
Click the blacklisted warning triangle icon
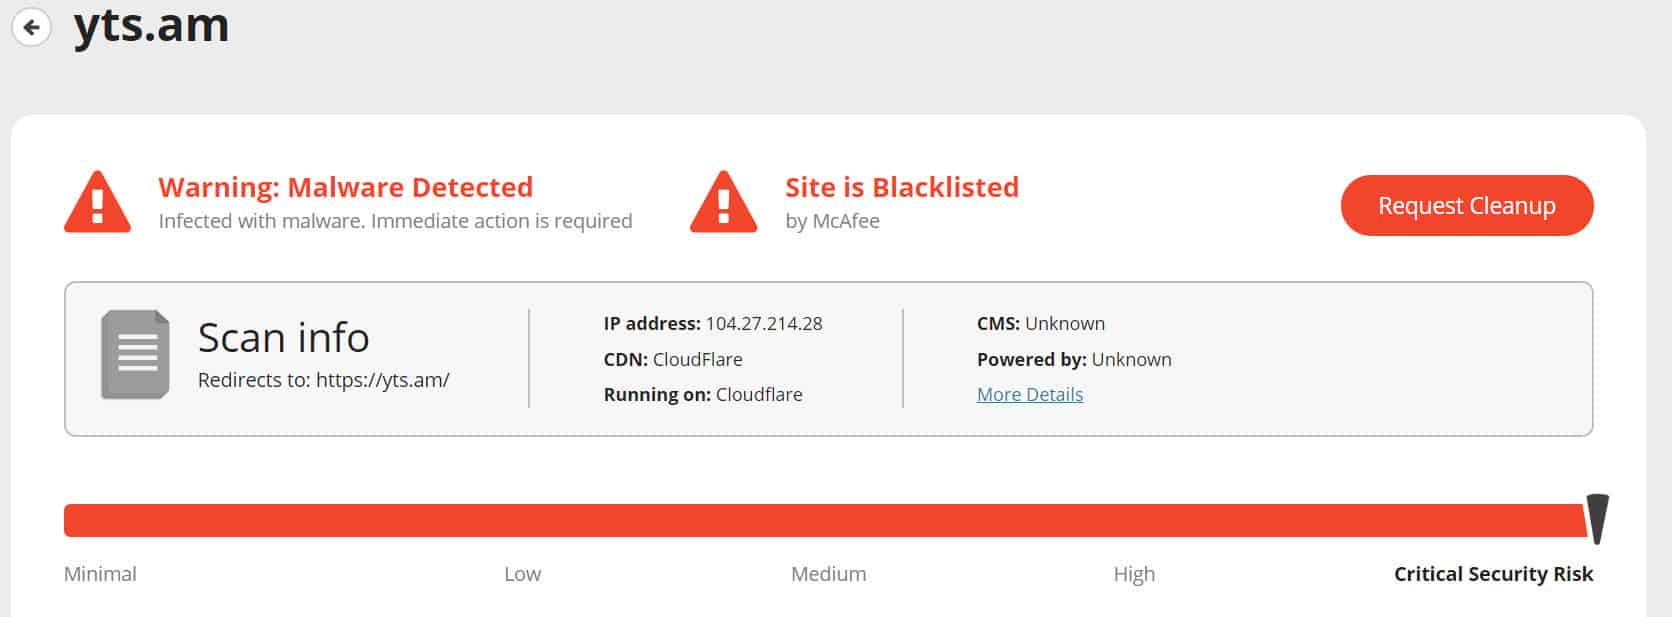tap(723, 202)
